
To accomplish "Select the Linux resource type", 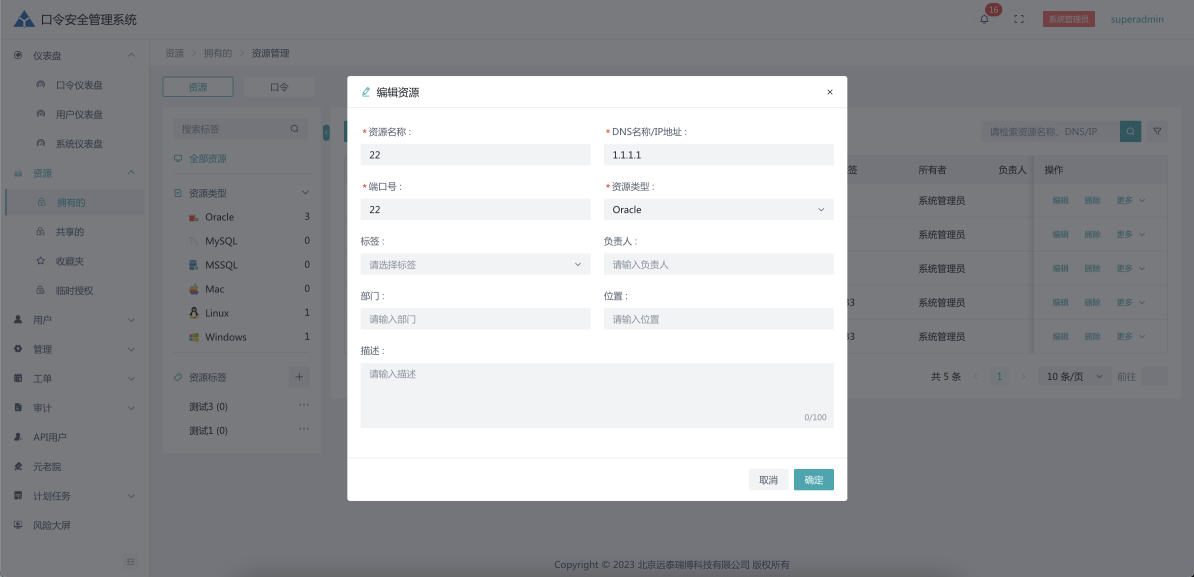I will point(217,313).
